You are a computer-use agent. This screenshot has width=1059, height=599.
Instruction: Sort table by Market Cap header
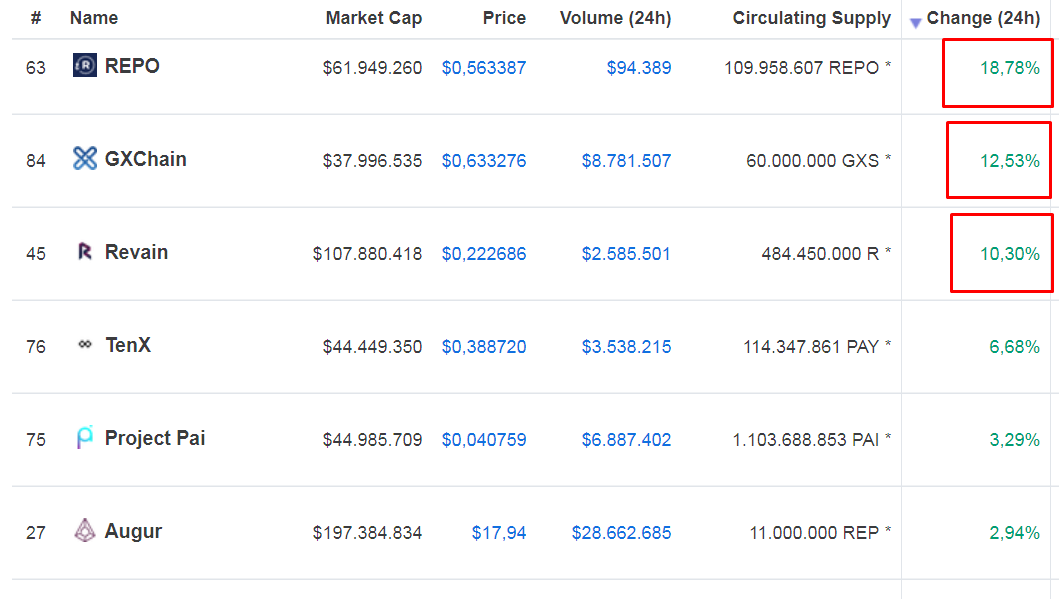[373, 18]
